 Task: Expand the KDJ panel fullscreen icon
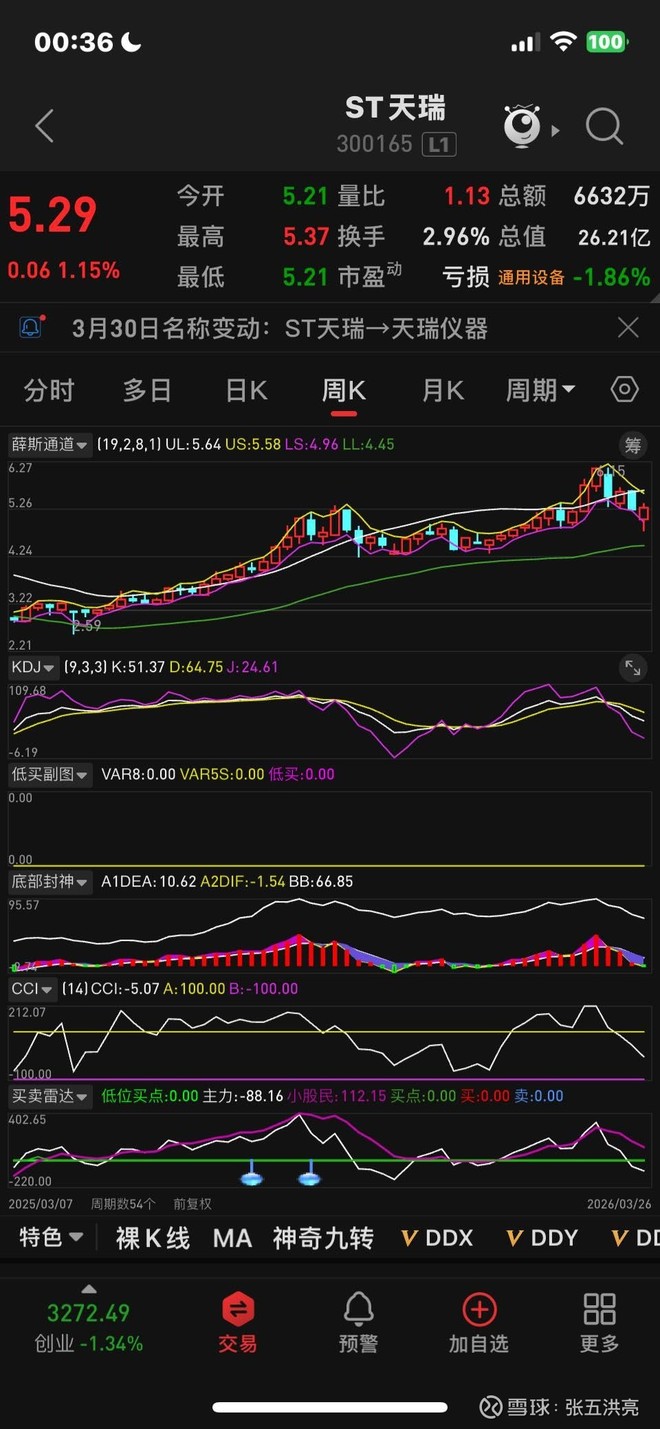tap(632, 667)
